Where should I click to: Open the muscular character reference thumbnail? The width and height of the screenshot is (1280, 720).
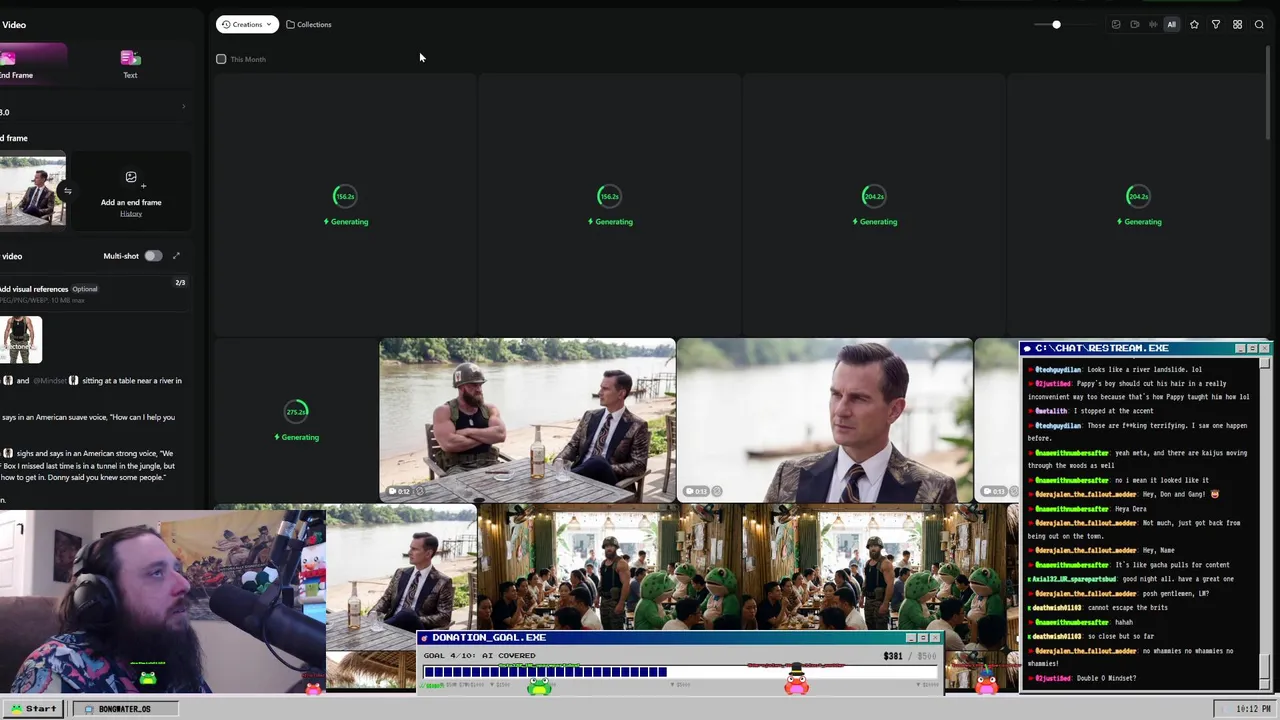(21, 340)
